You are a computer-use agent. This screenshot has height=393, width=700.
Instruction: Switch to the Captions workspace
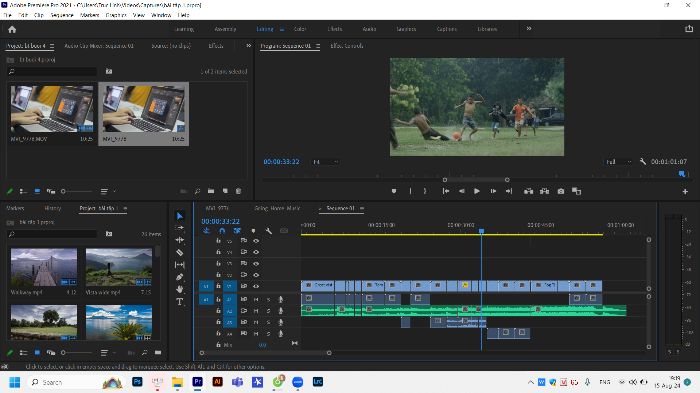[x=446, y=29]
